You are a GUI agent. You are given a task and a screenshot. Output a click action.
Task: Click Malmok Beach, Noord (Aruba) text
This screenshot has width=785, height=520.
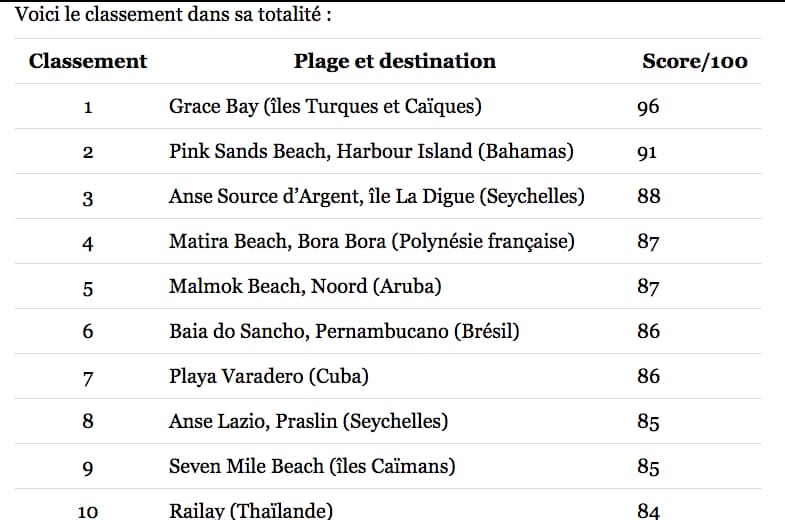click(305, 286)
